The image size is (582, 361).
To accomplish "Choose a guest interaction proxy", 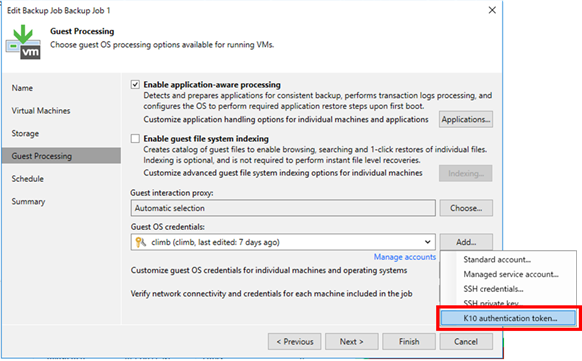I will tap(466, 208).
